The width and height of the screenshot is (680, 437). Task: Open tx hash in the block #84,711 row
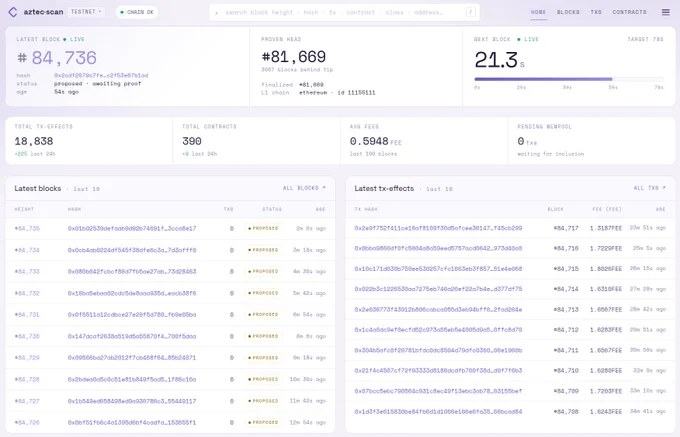438,350
